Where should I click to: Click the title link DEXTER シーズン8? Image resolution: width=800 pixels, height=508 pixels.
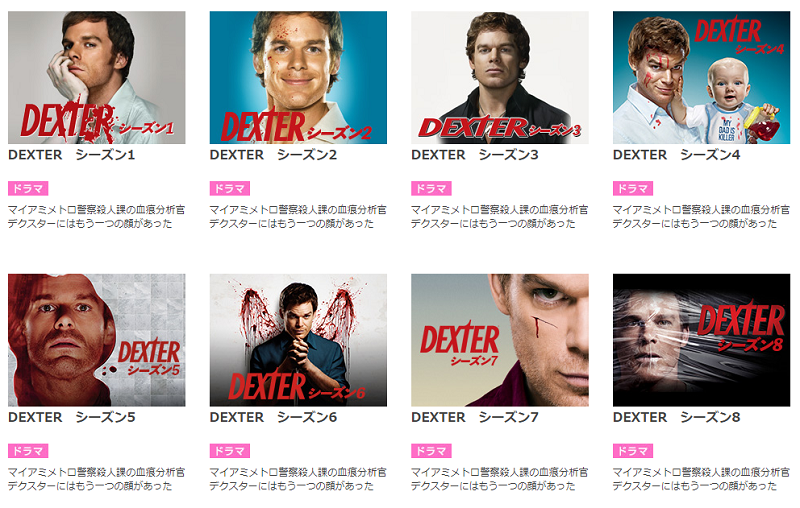point(677,418)
